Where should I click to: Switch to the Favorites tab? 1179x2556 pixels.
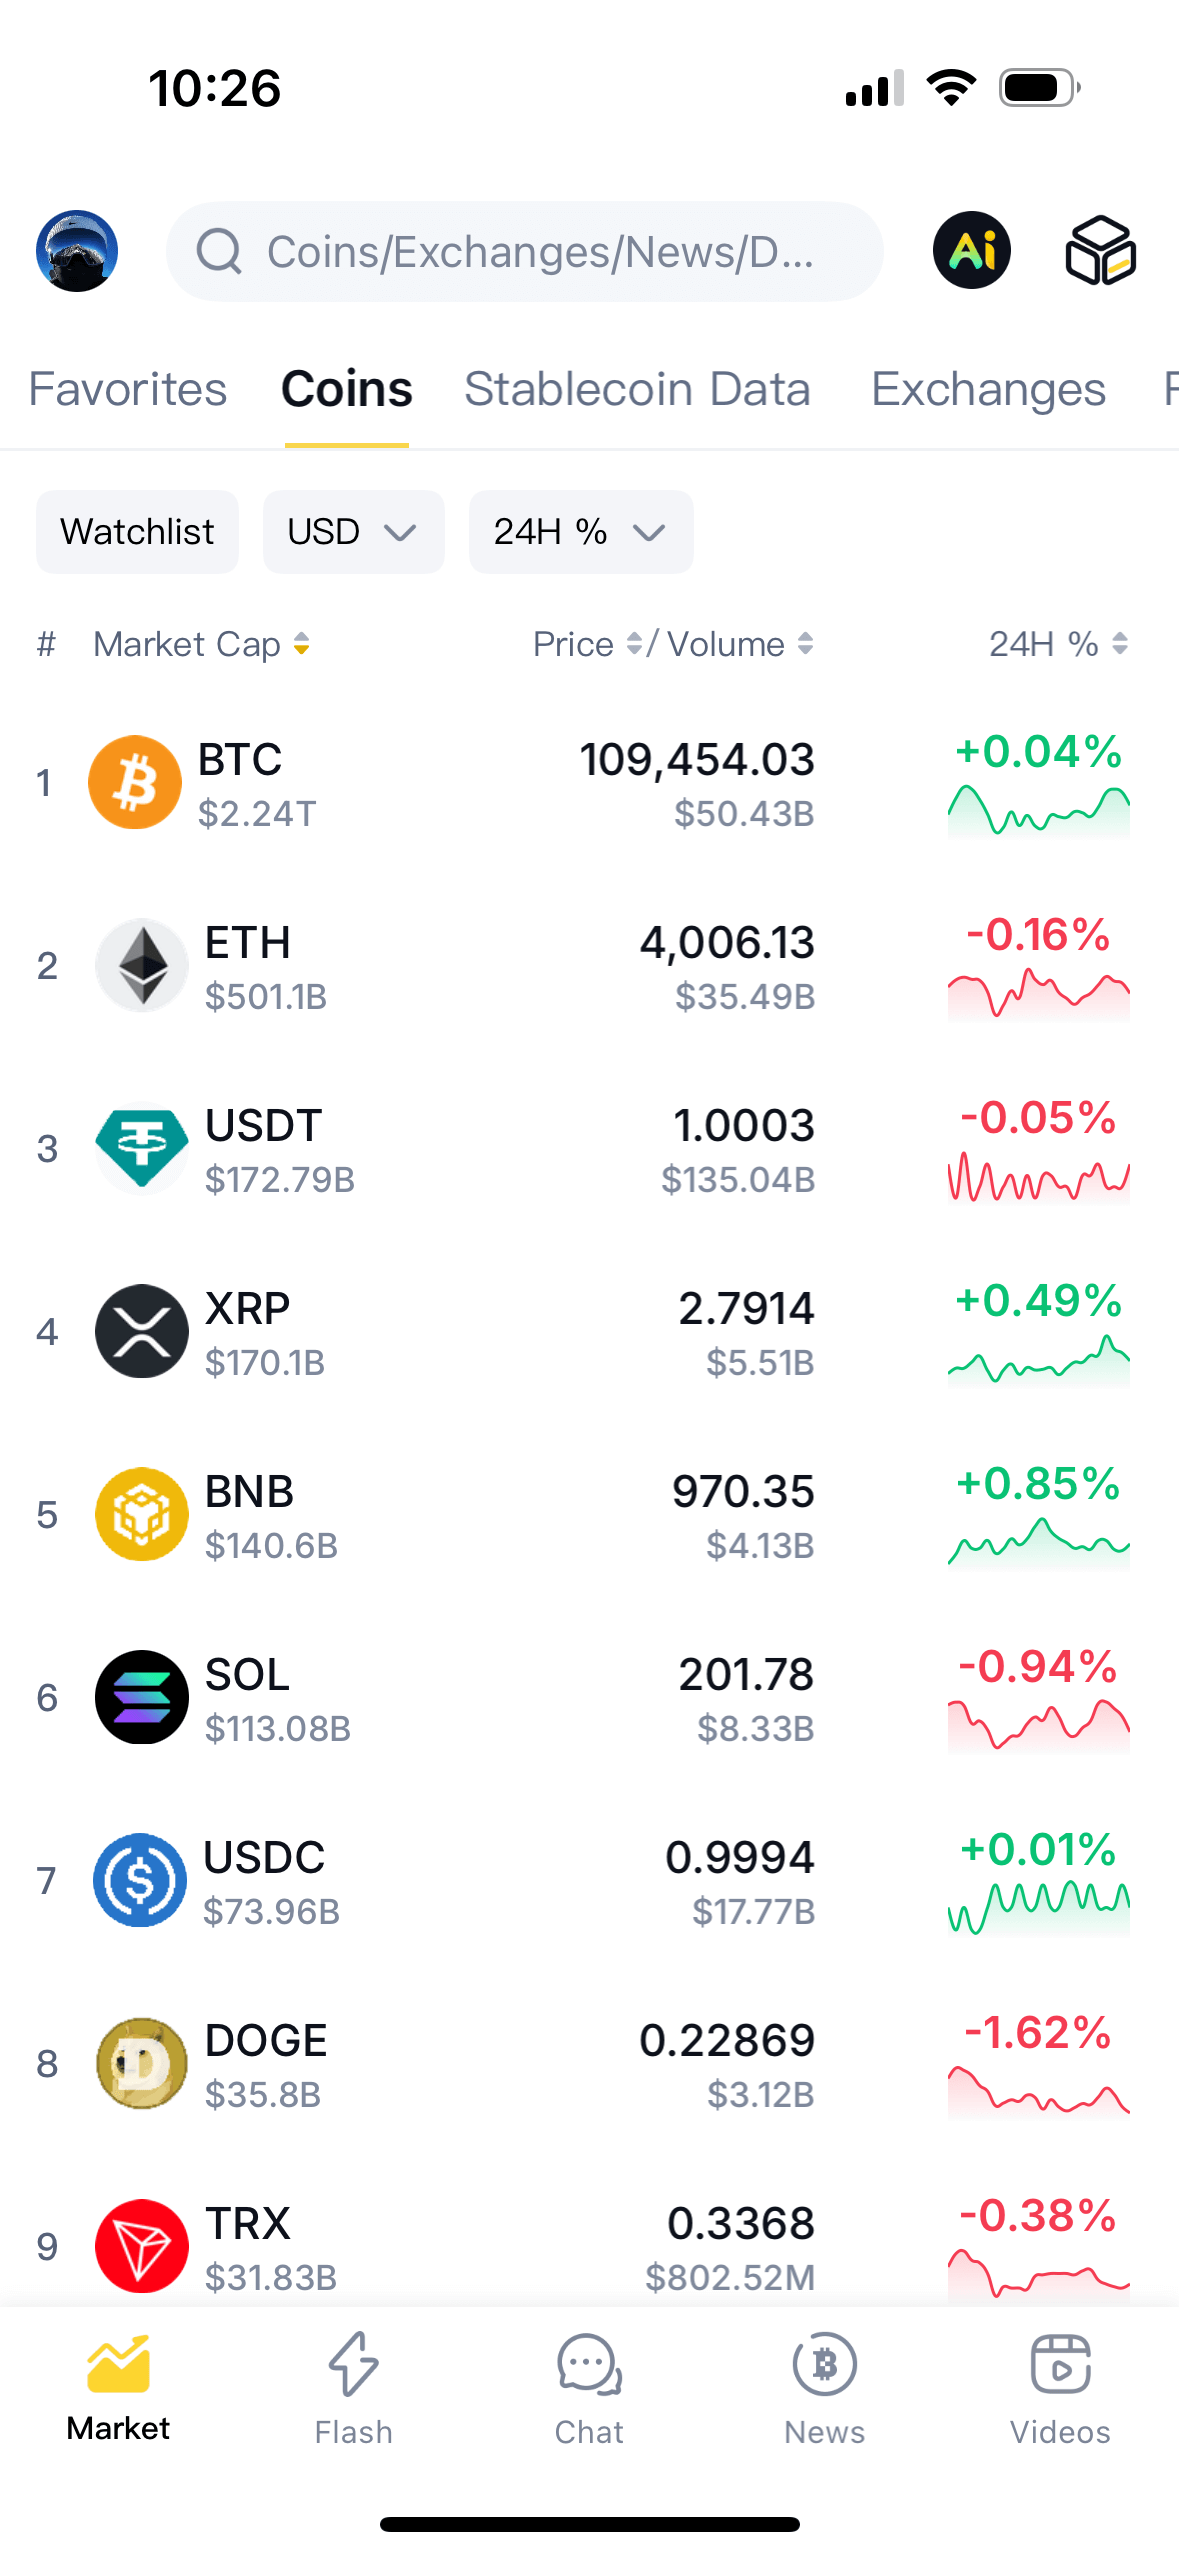[128, 389]
